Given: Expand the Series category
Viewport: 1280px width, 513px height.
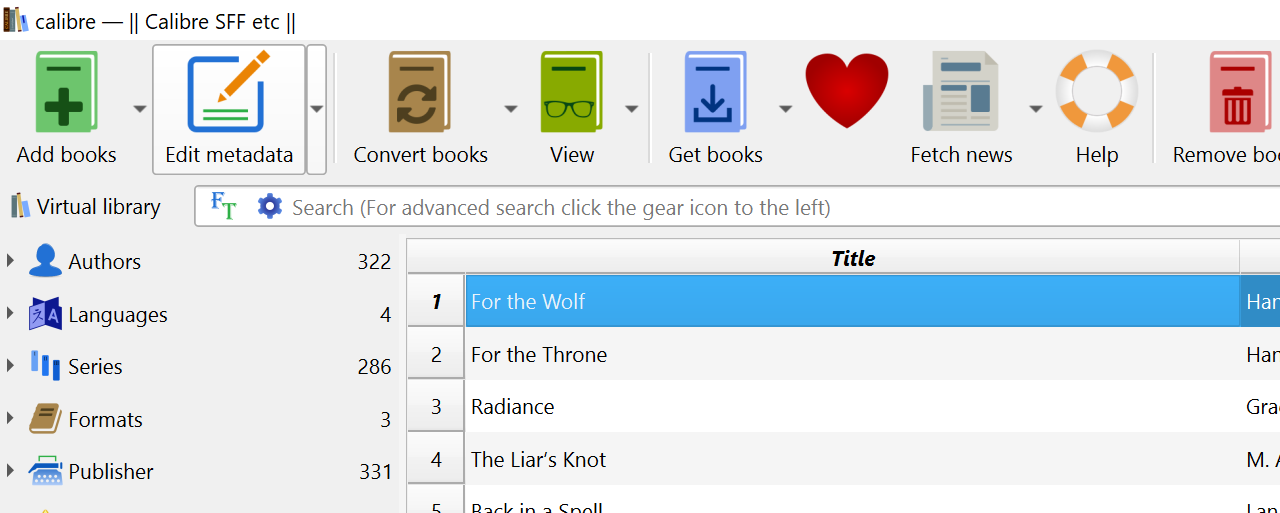Looking at the screenshot, I should pos(10,366).
